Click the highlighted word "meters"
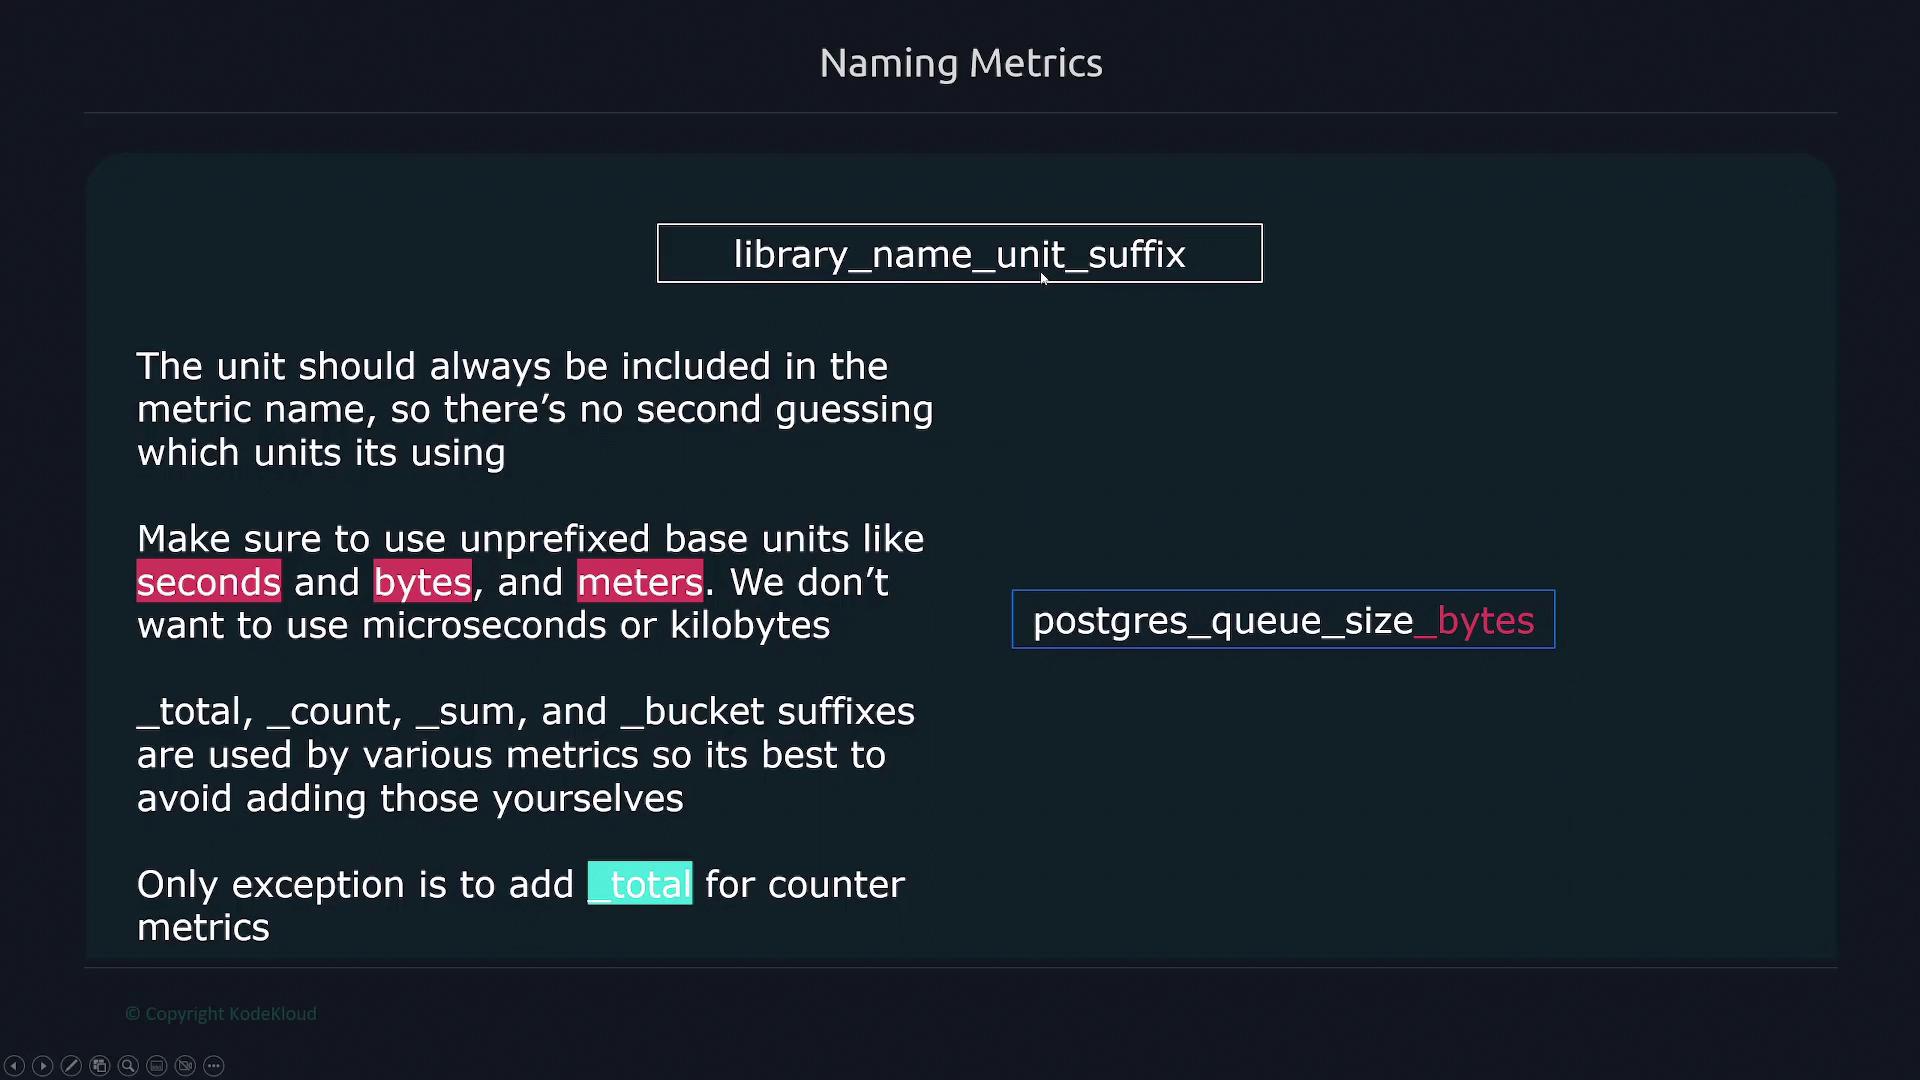This screenshot has width=1920, height=1080. coord(640,582)
